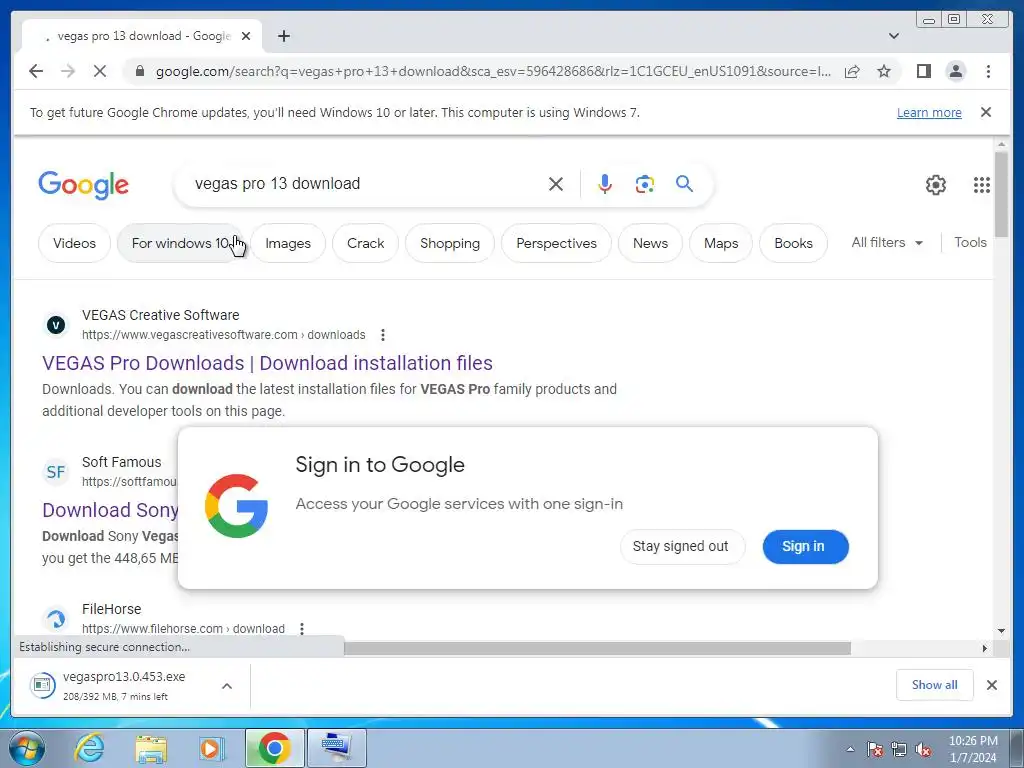The width and height of the screenshot is (1024, 768).
Task: Switch to News results
Action: click(x=650, y=243)
